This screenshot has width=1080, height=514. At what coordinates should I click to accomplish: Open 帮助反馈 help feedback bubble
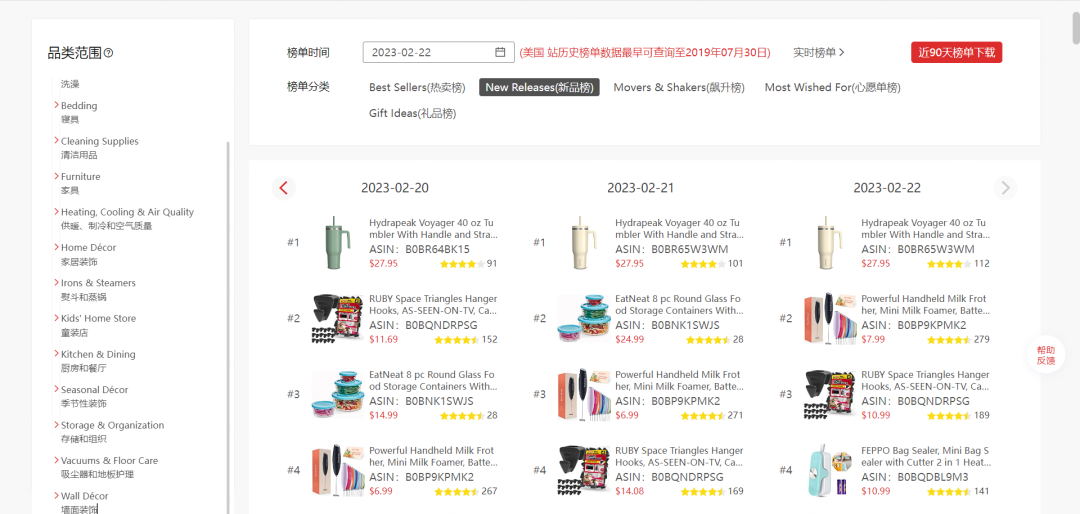coord(1046,355)
